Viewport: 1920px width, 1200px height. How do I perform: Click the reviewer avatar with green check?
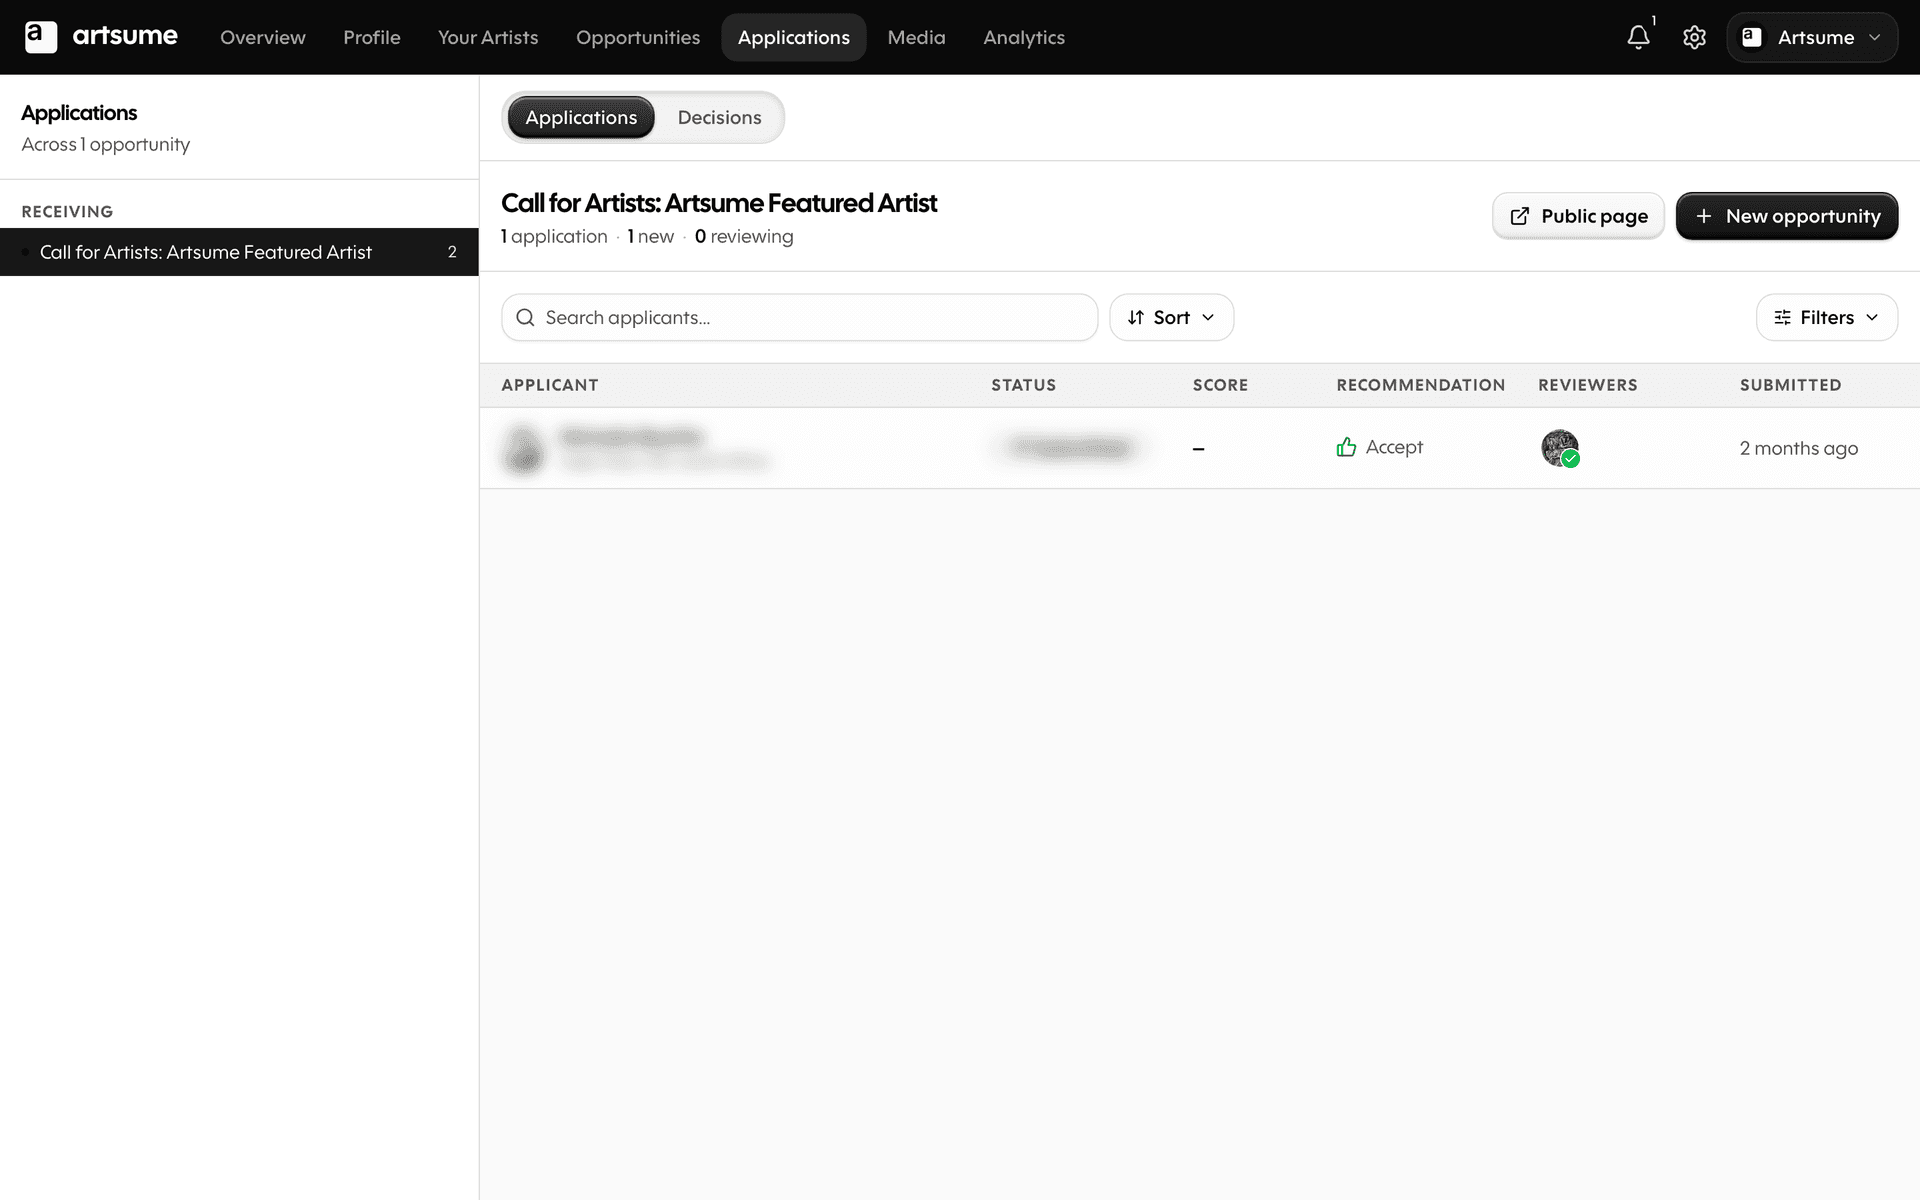pos(1560,448)
